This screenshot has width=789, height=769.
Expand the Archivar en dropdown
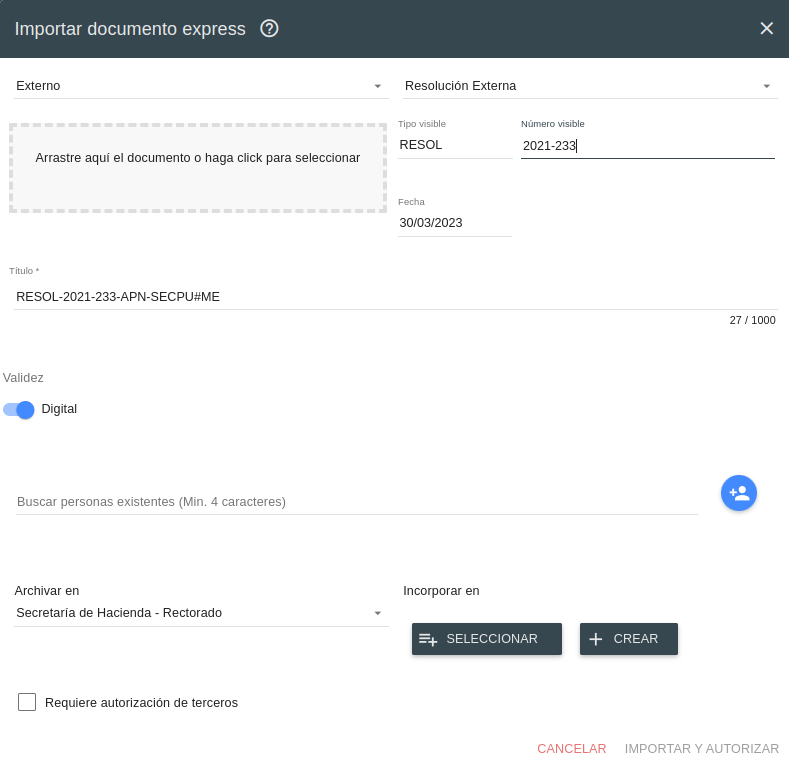click(x=201, y=613)
